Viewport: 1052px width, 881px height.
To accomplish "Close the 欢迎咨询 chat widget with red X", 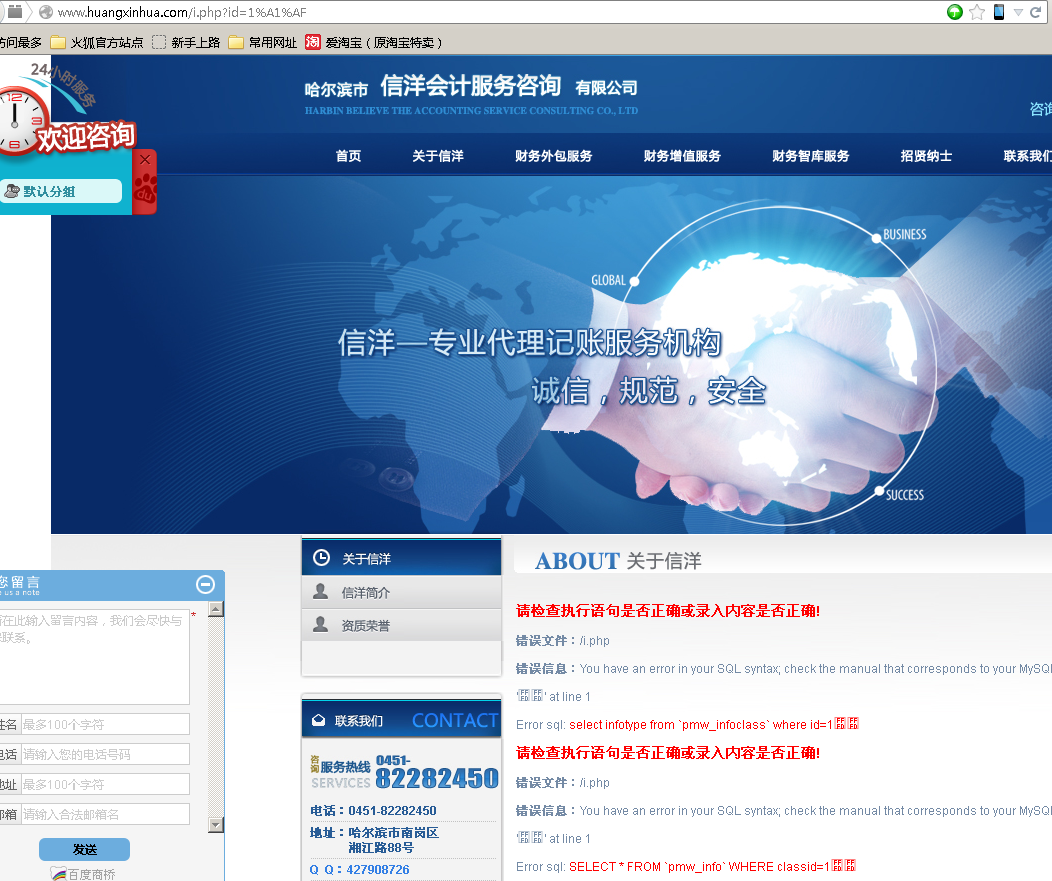I will (x=145, y=160).
